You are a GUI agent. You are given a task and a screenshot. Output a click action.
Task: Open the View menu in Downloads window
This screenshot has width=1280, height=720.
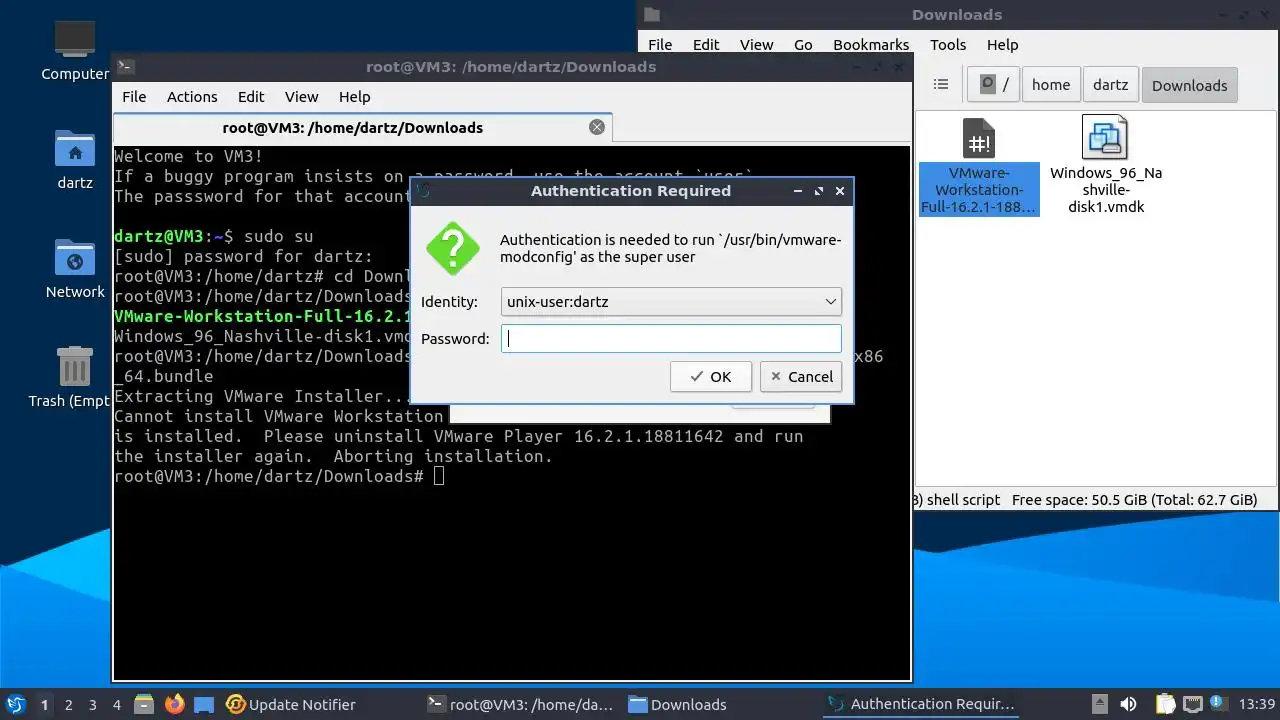pyautogui.click(x=756, y=45)
